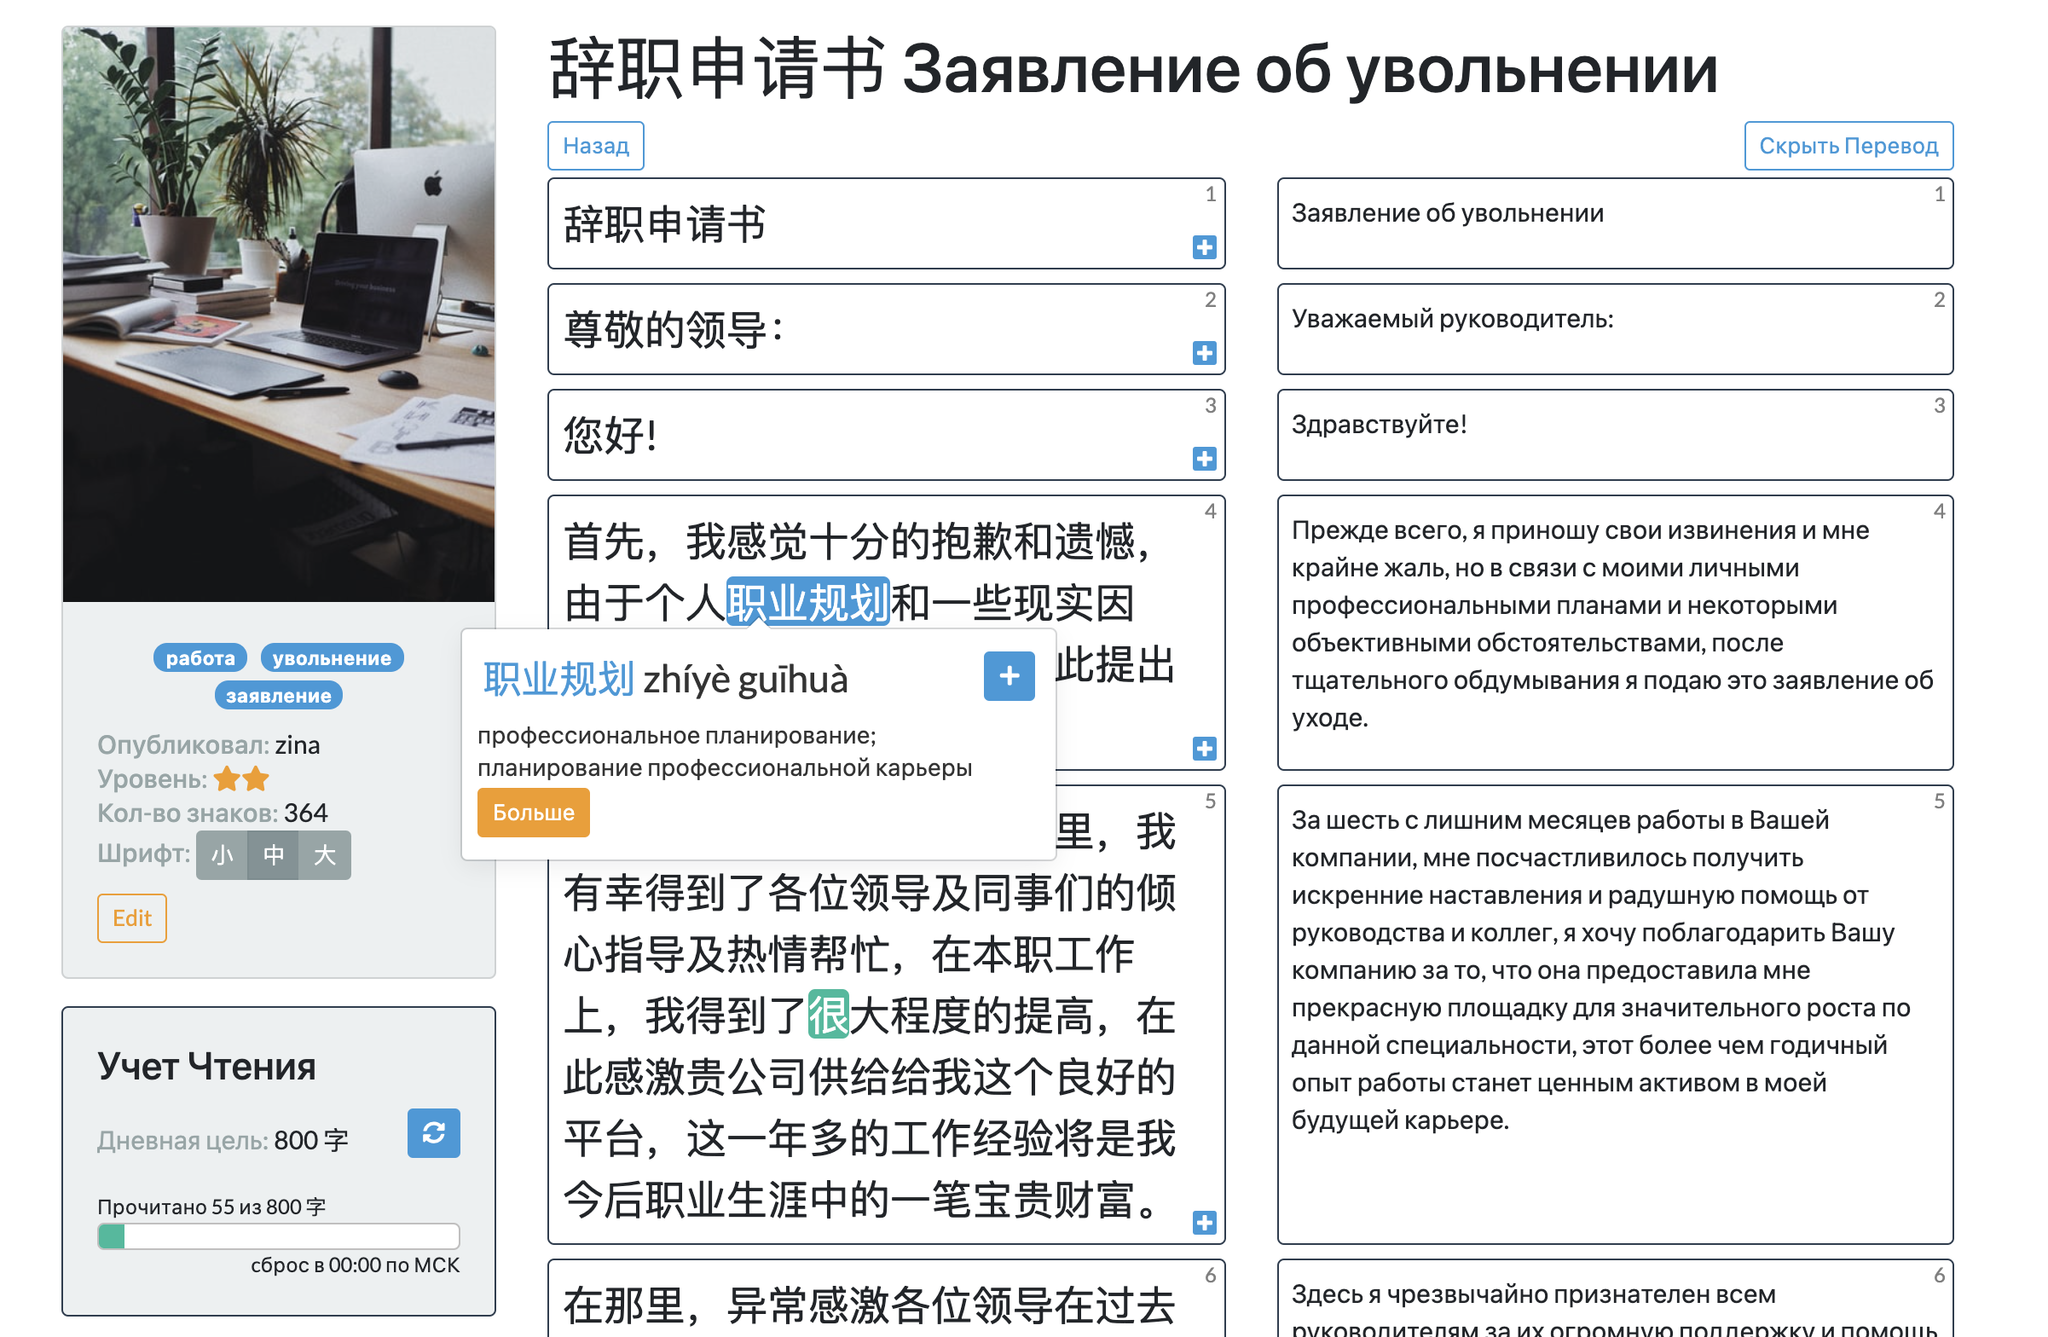Click the level stars rating
Screen dimensions: 2048x1337
pos(241,778)
